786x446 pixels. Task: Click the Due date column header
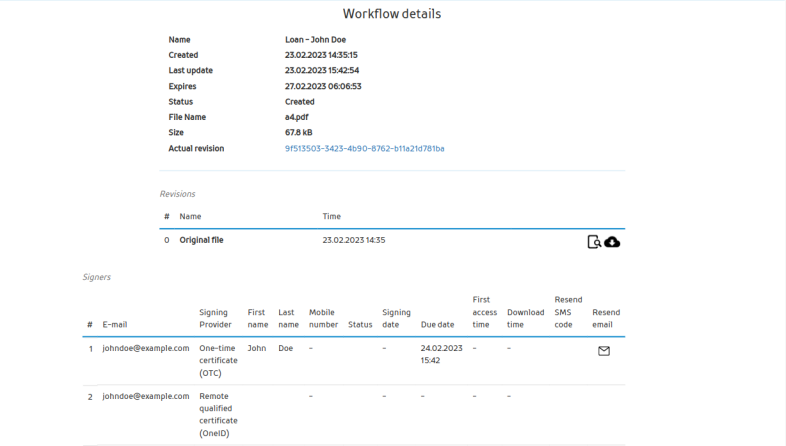coord(438,324)
